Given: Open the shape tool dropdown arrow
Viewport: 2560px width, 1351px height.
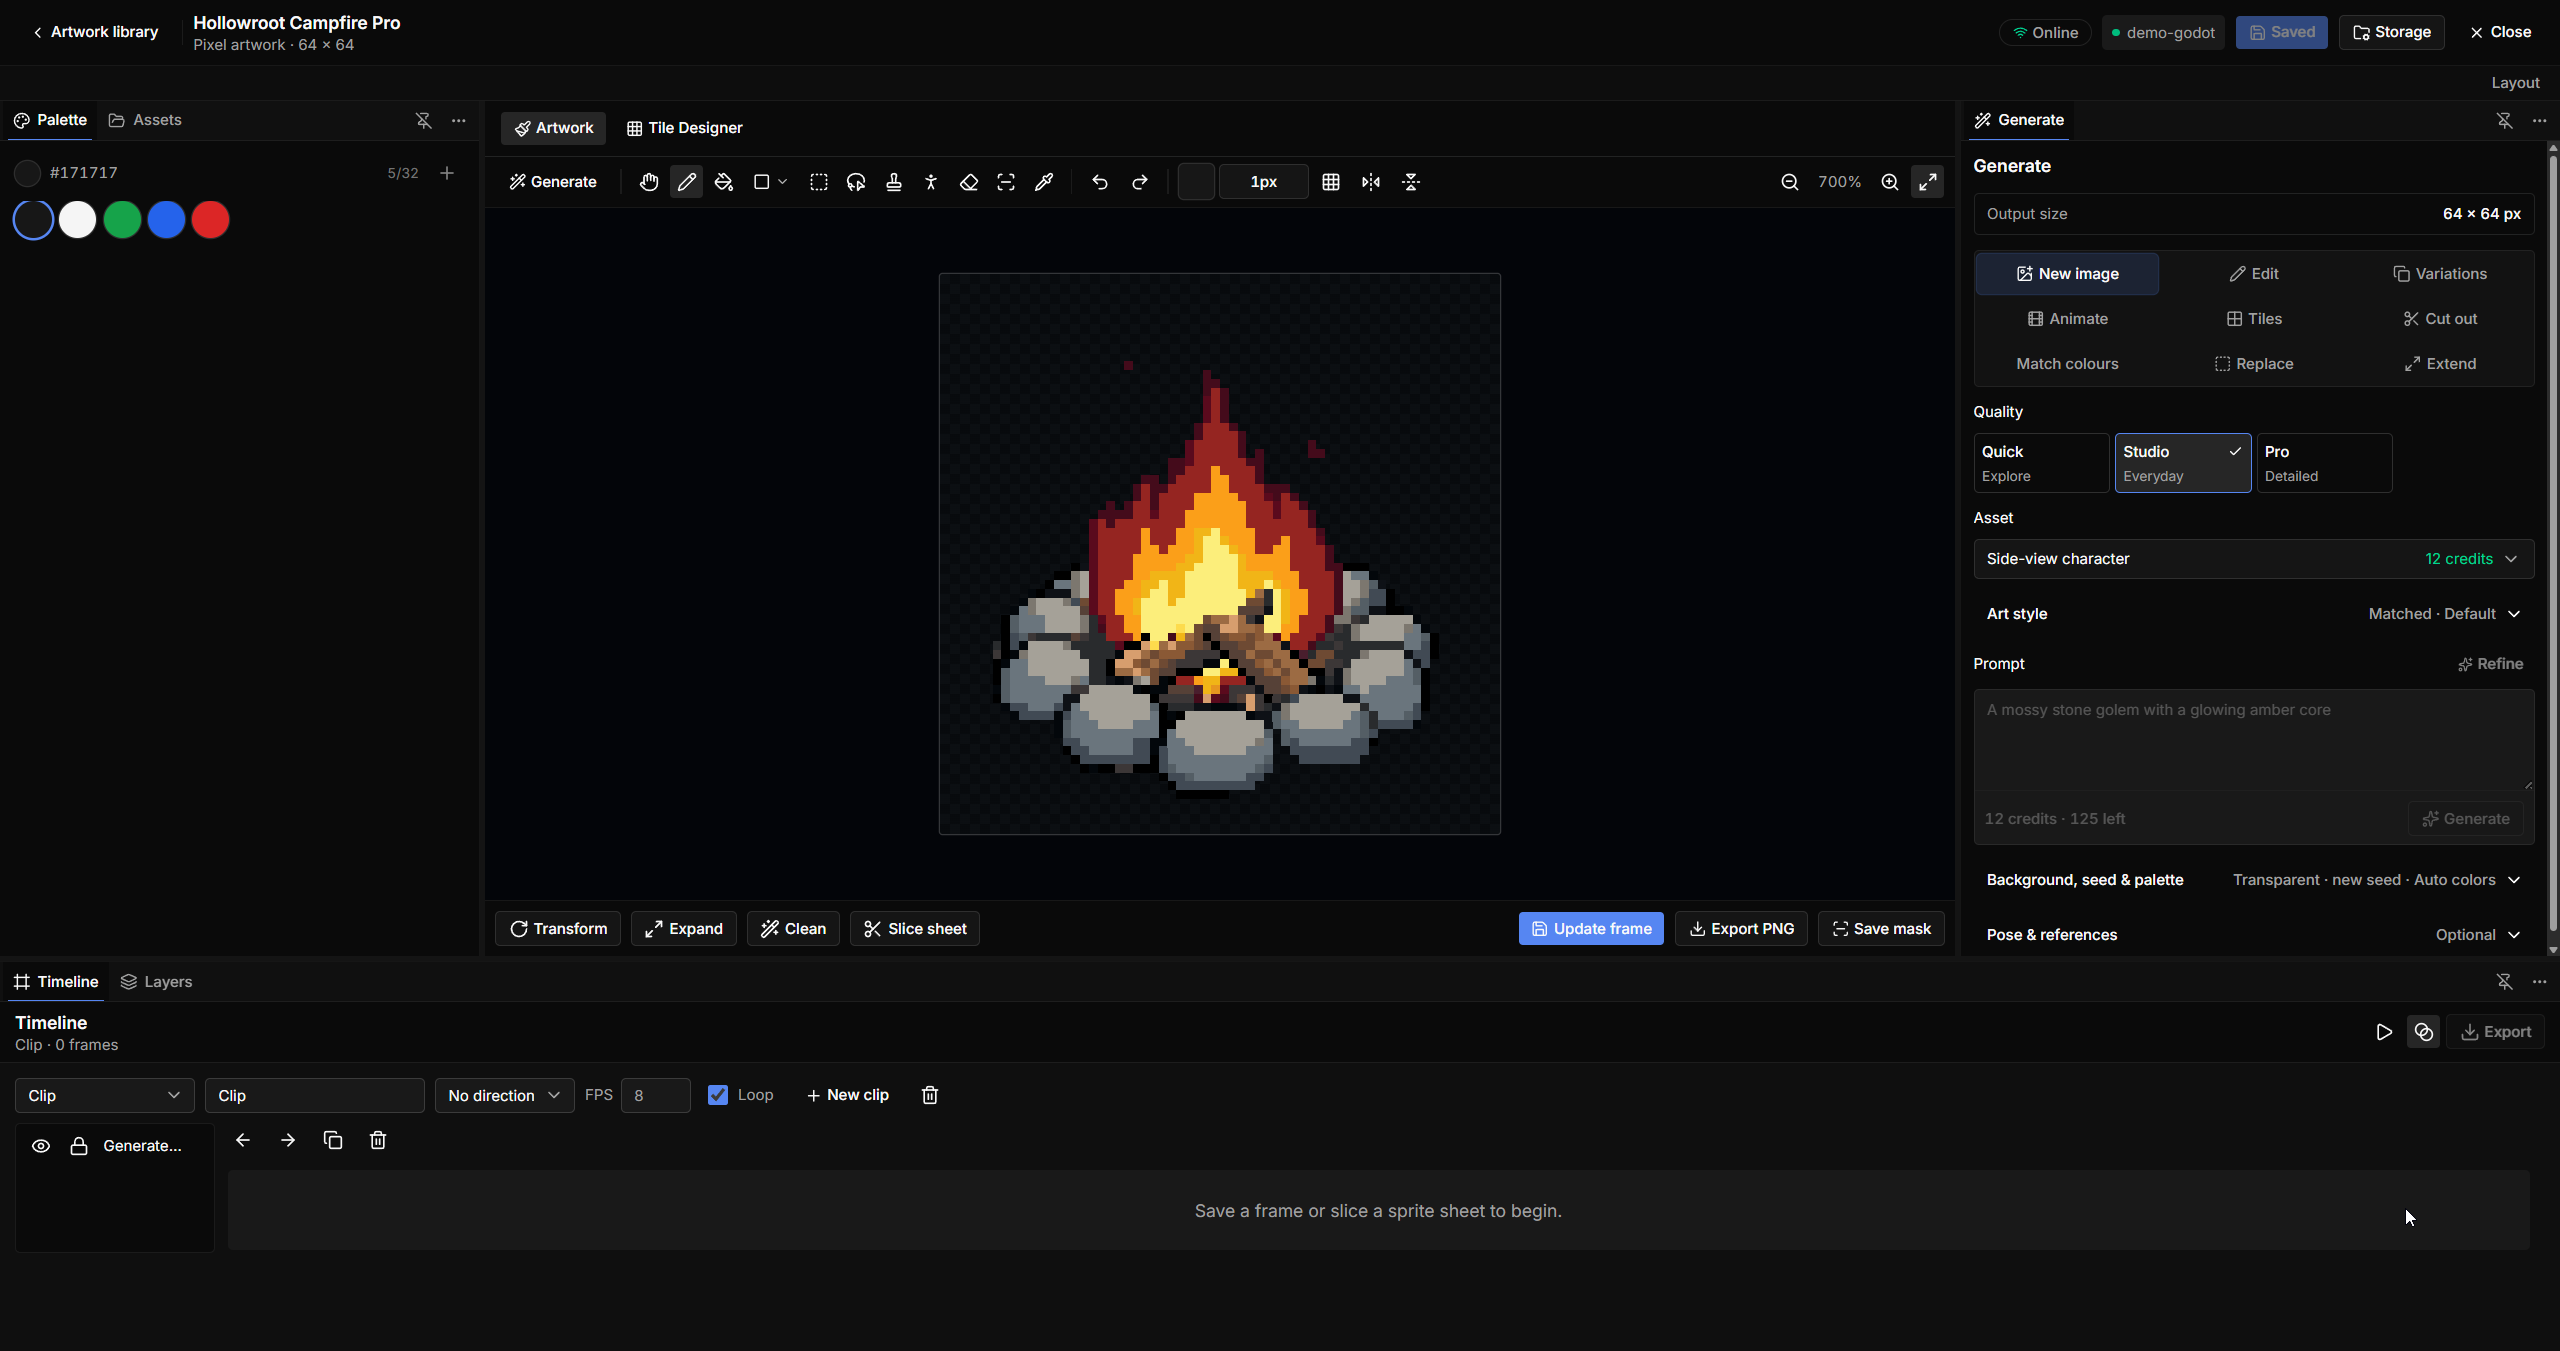Looking at the screenshot, I should [783, 182].
